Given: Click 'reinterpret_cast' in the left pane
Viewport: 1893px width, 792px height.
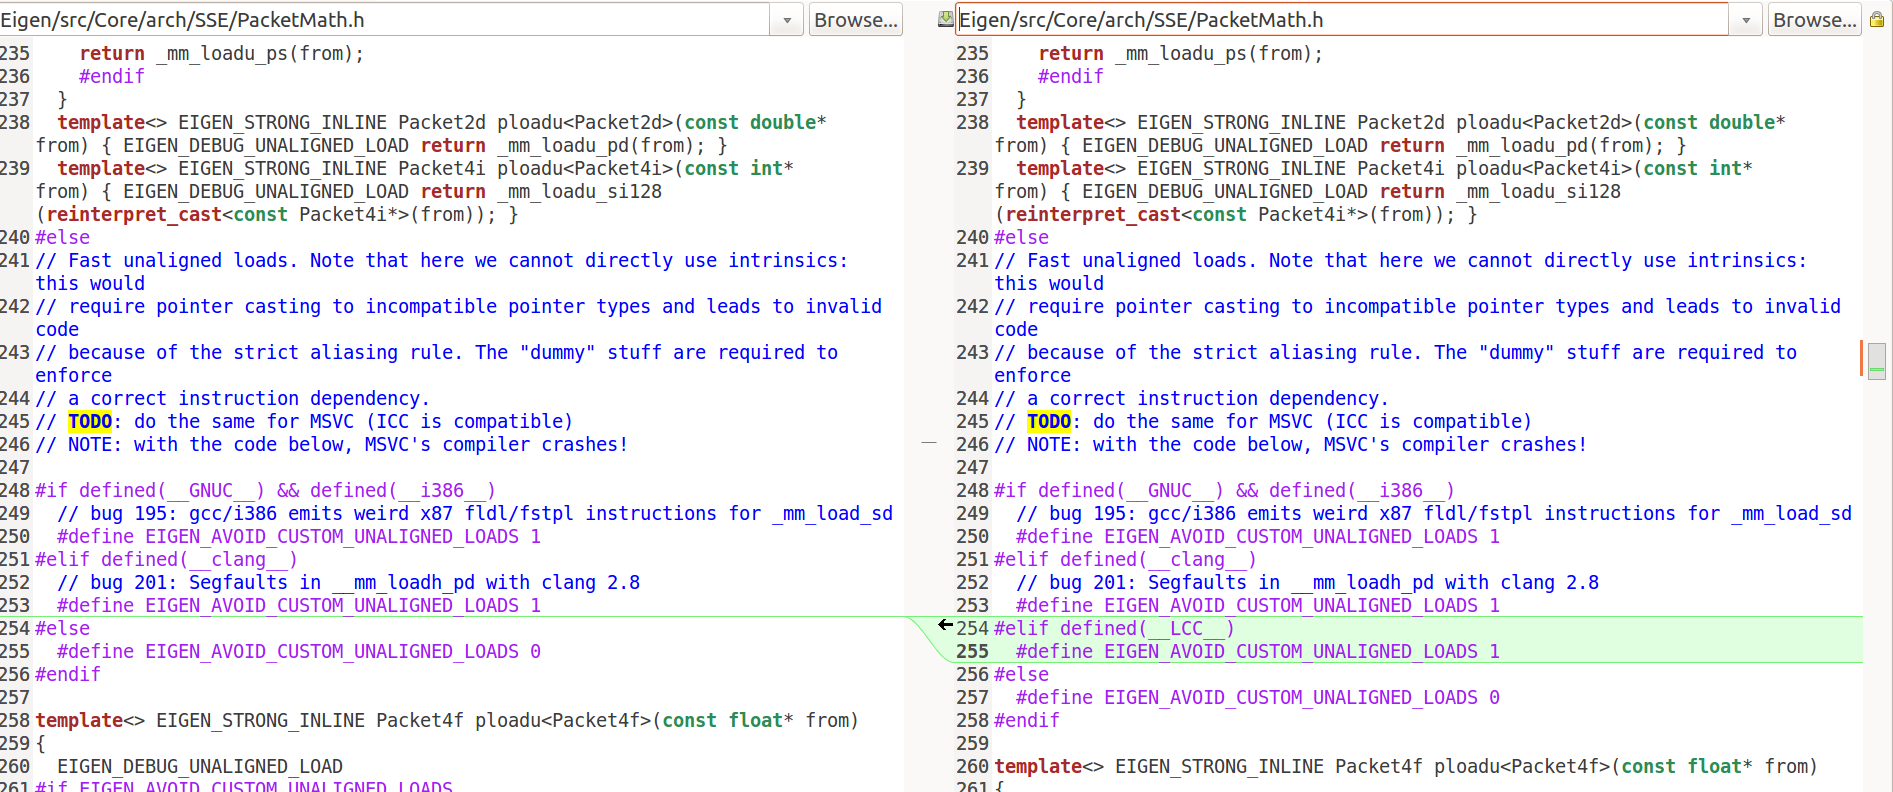Looking at the screenshot, I should click(x=134, y=215).
